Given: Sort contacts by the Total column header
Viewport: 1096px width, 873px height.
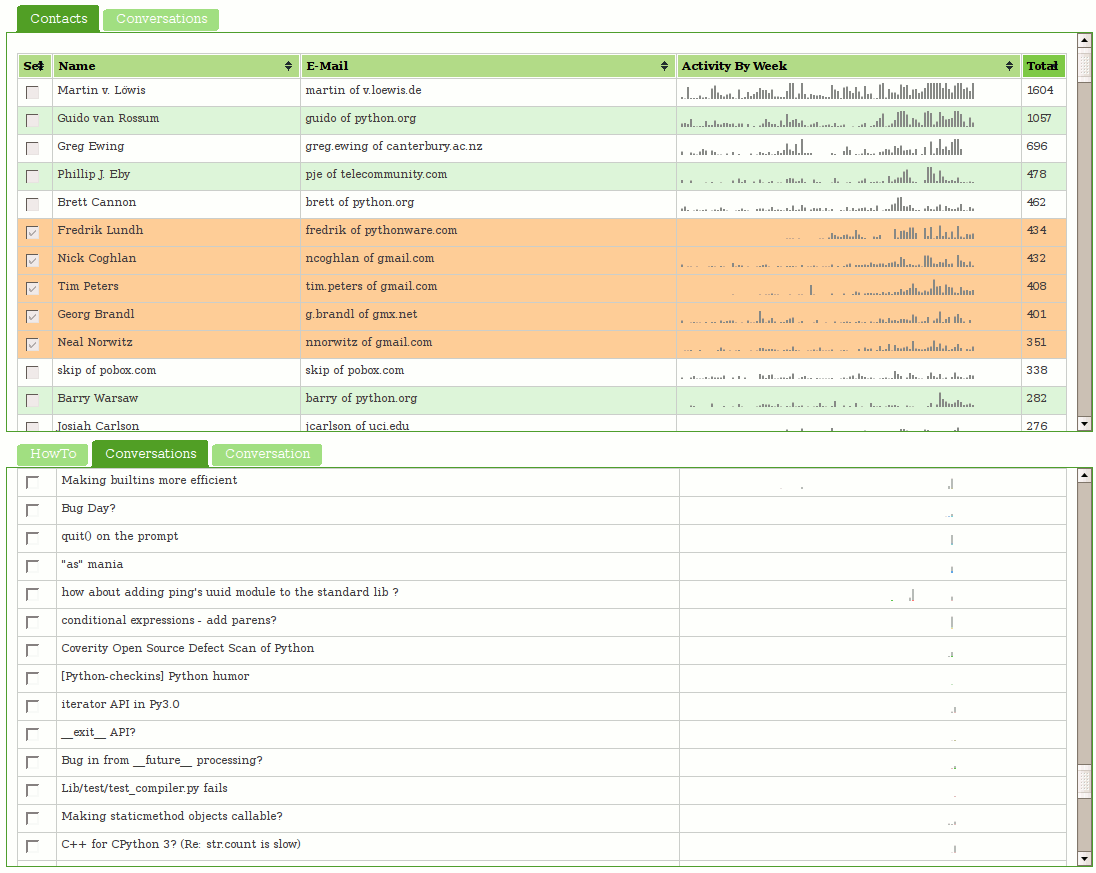Looking at the screenshot, I should 1043,66.
